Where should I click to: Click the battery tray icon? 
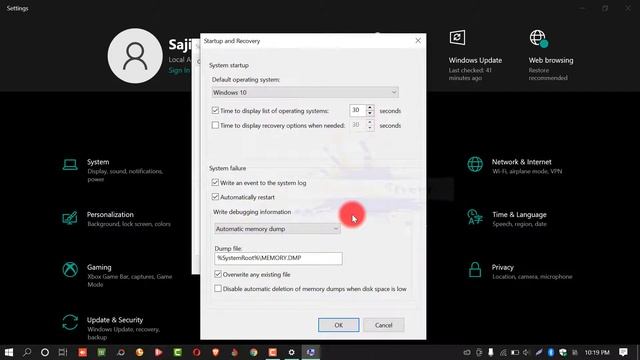point(515,352)
